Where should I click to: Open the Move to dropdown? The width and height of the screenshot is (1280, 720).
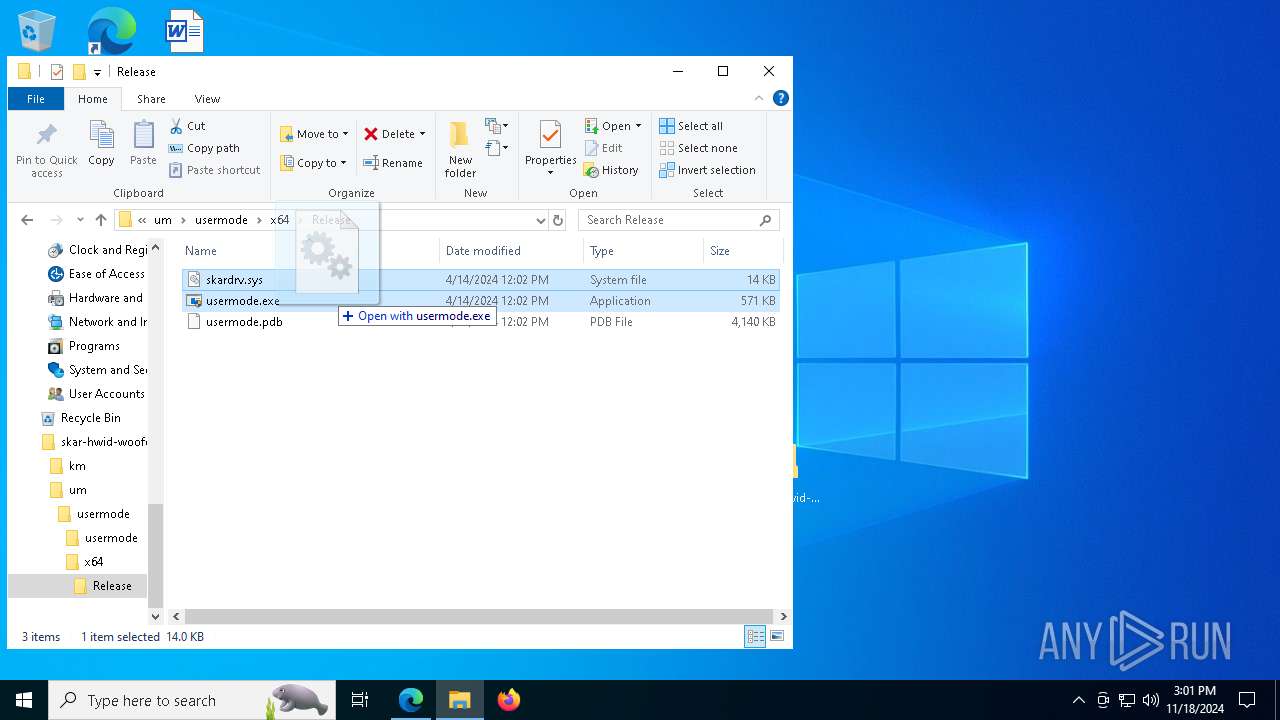coord(314,134)
